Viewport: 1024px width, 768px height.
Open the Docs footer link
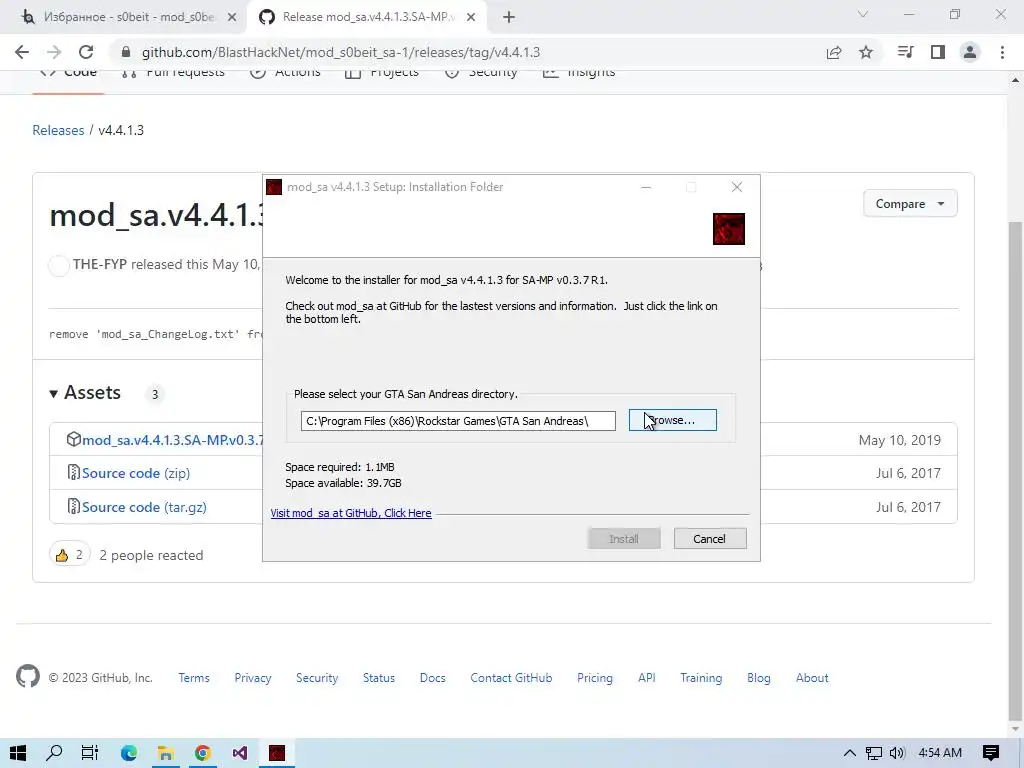point(432,678)
